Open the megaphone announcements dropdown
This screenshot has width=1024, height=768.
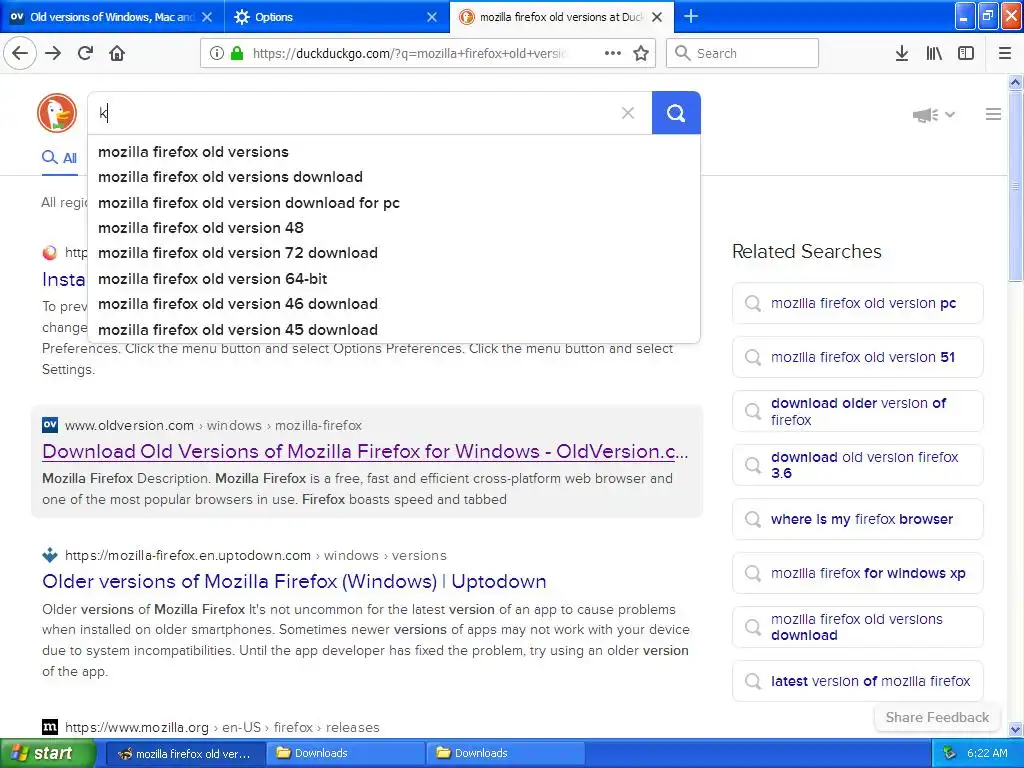click(x=934, y=115)
